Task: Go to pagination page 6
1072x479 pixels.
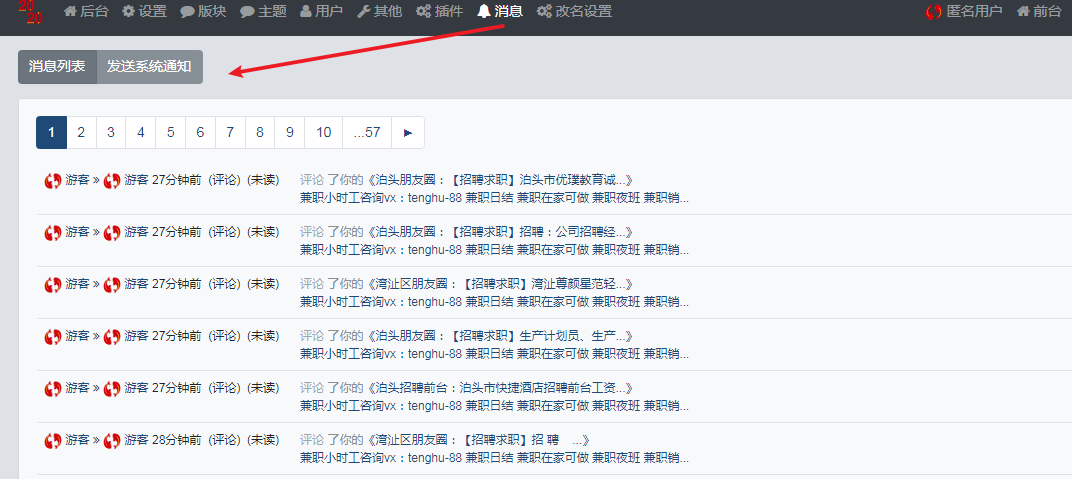Action: point(200,133)
